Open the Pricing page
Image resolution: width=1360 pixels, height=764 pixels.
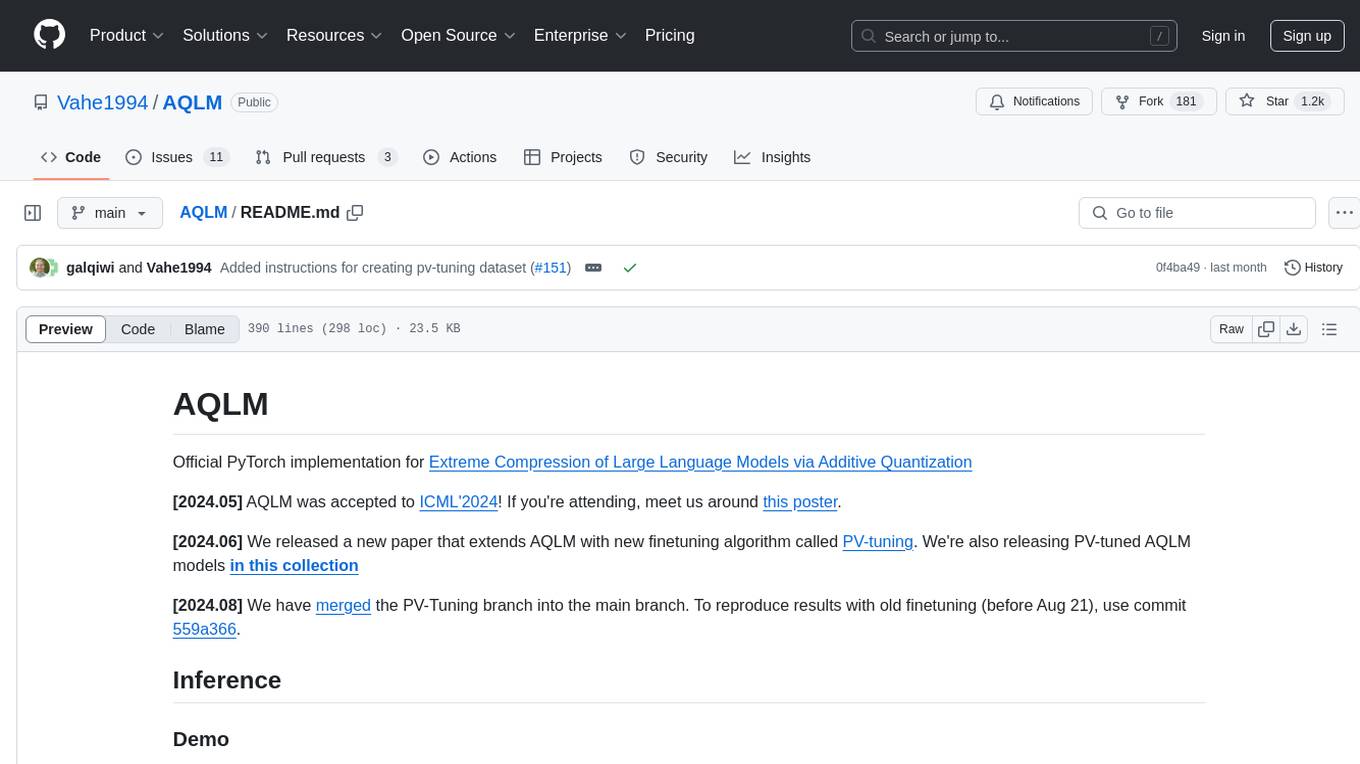(x=670, y=35)
